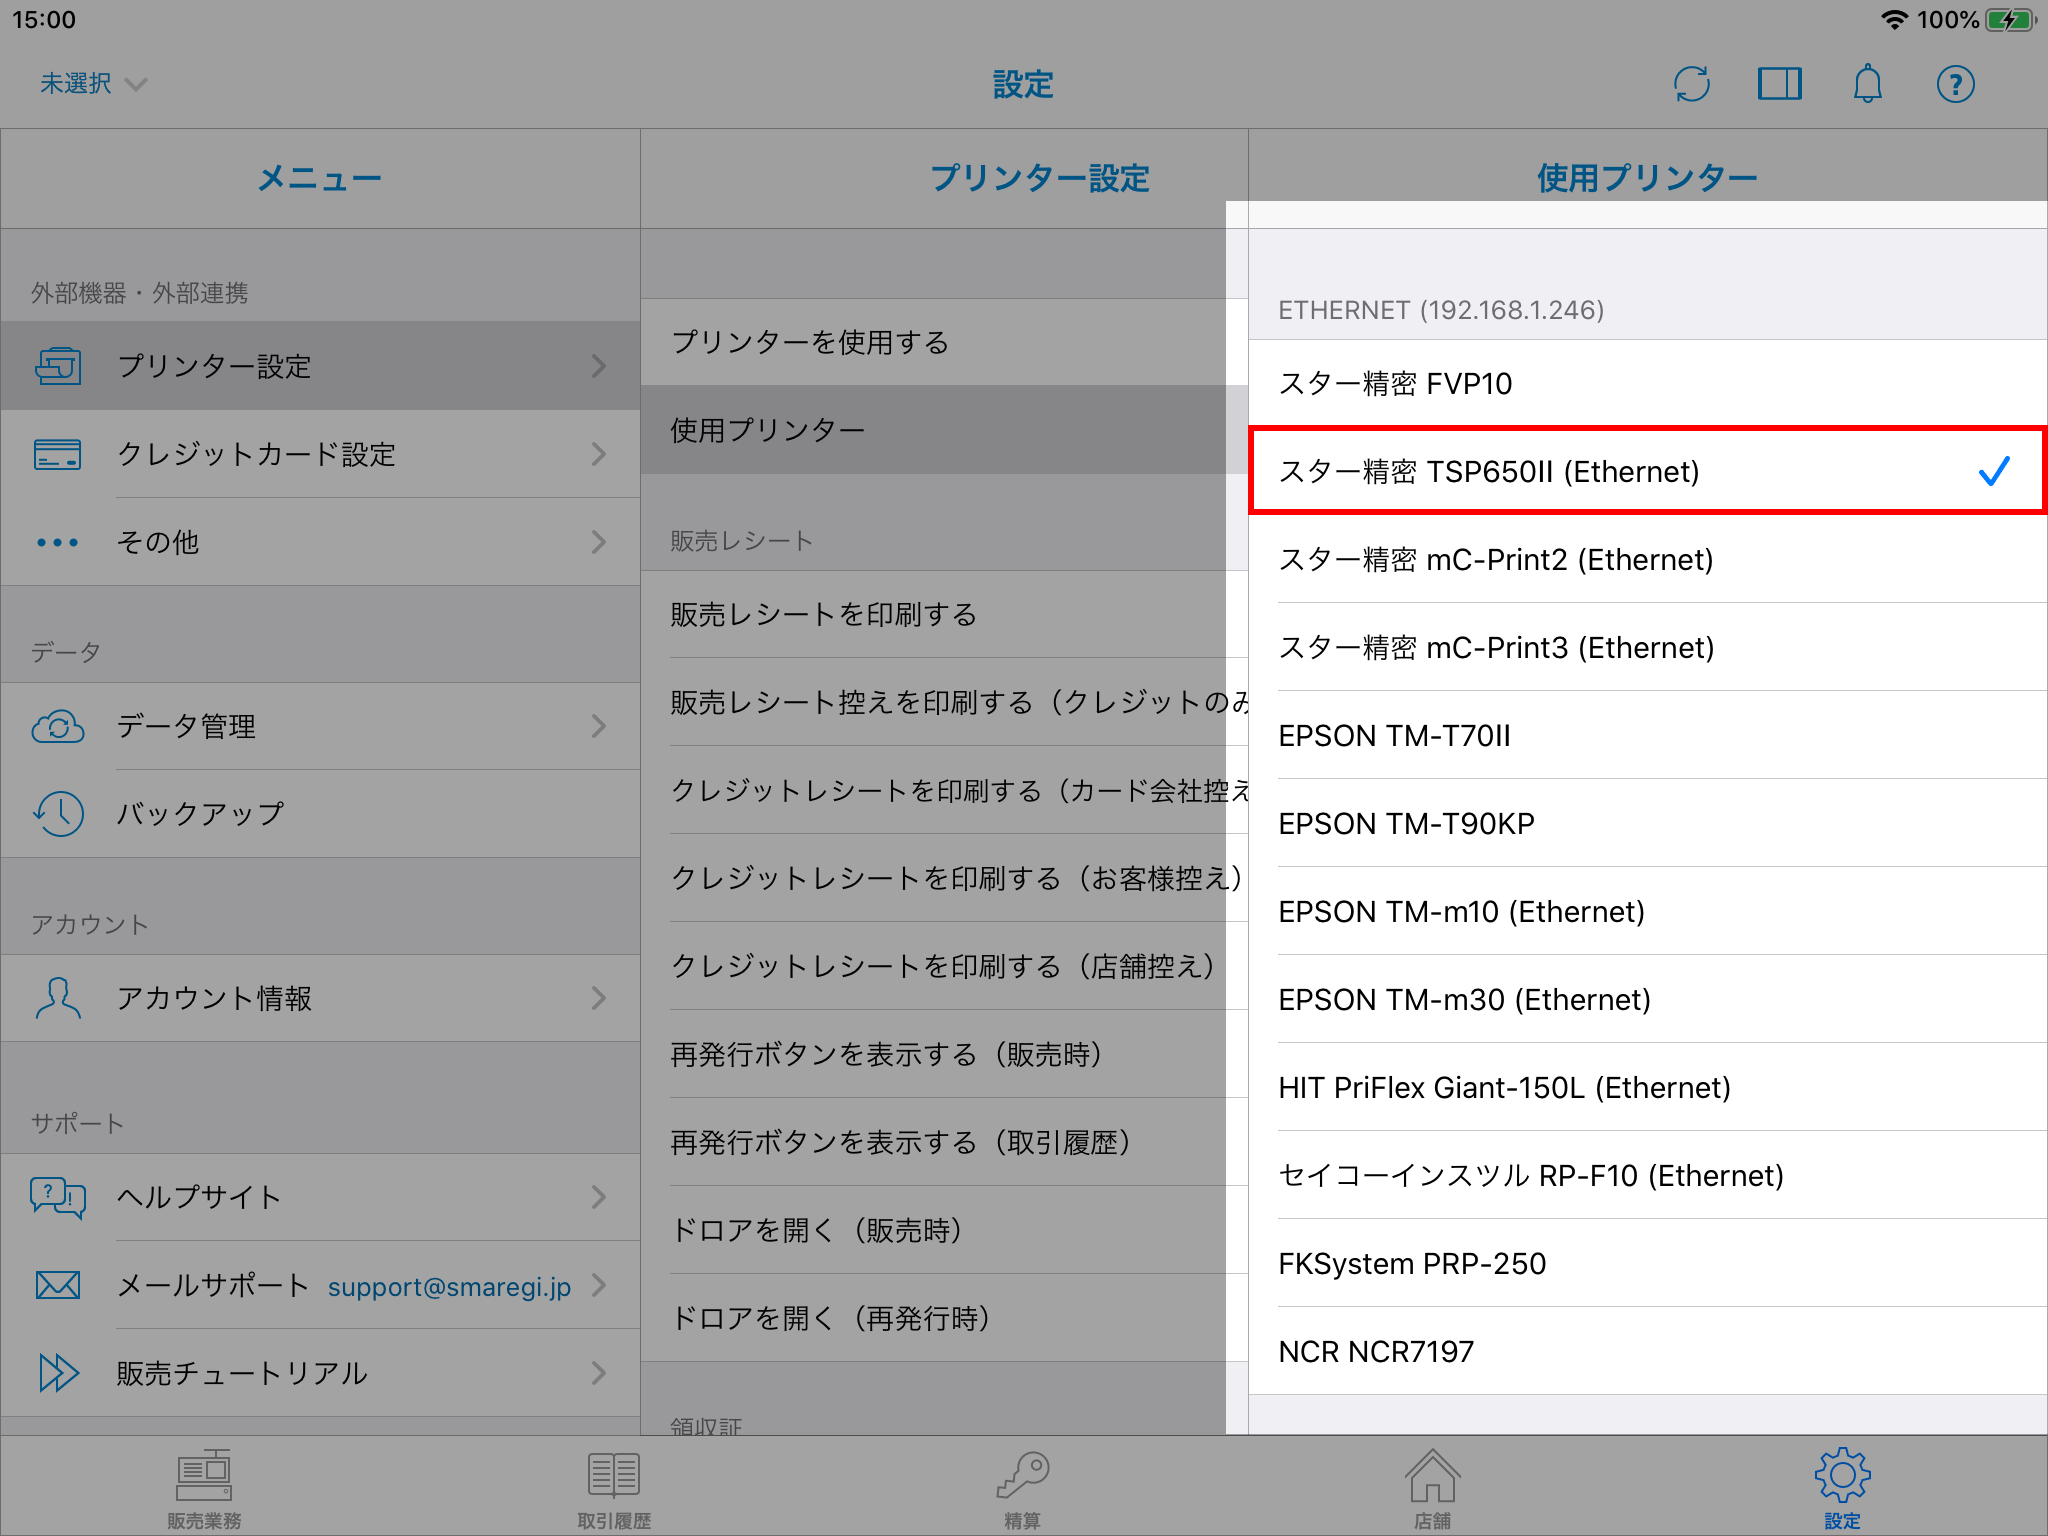Tap クレジットレシートを印刷する（カード会社控え row
This screenshot has height=1536, width=2048.
coord(944,790)
